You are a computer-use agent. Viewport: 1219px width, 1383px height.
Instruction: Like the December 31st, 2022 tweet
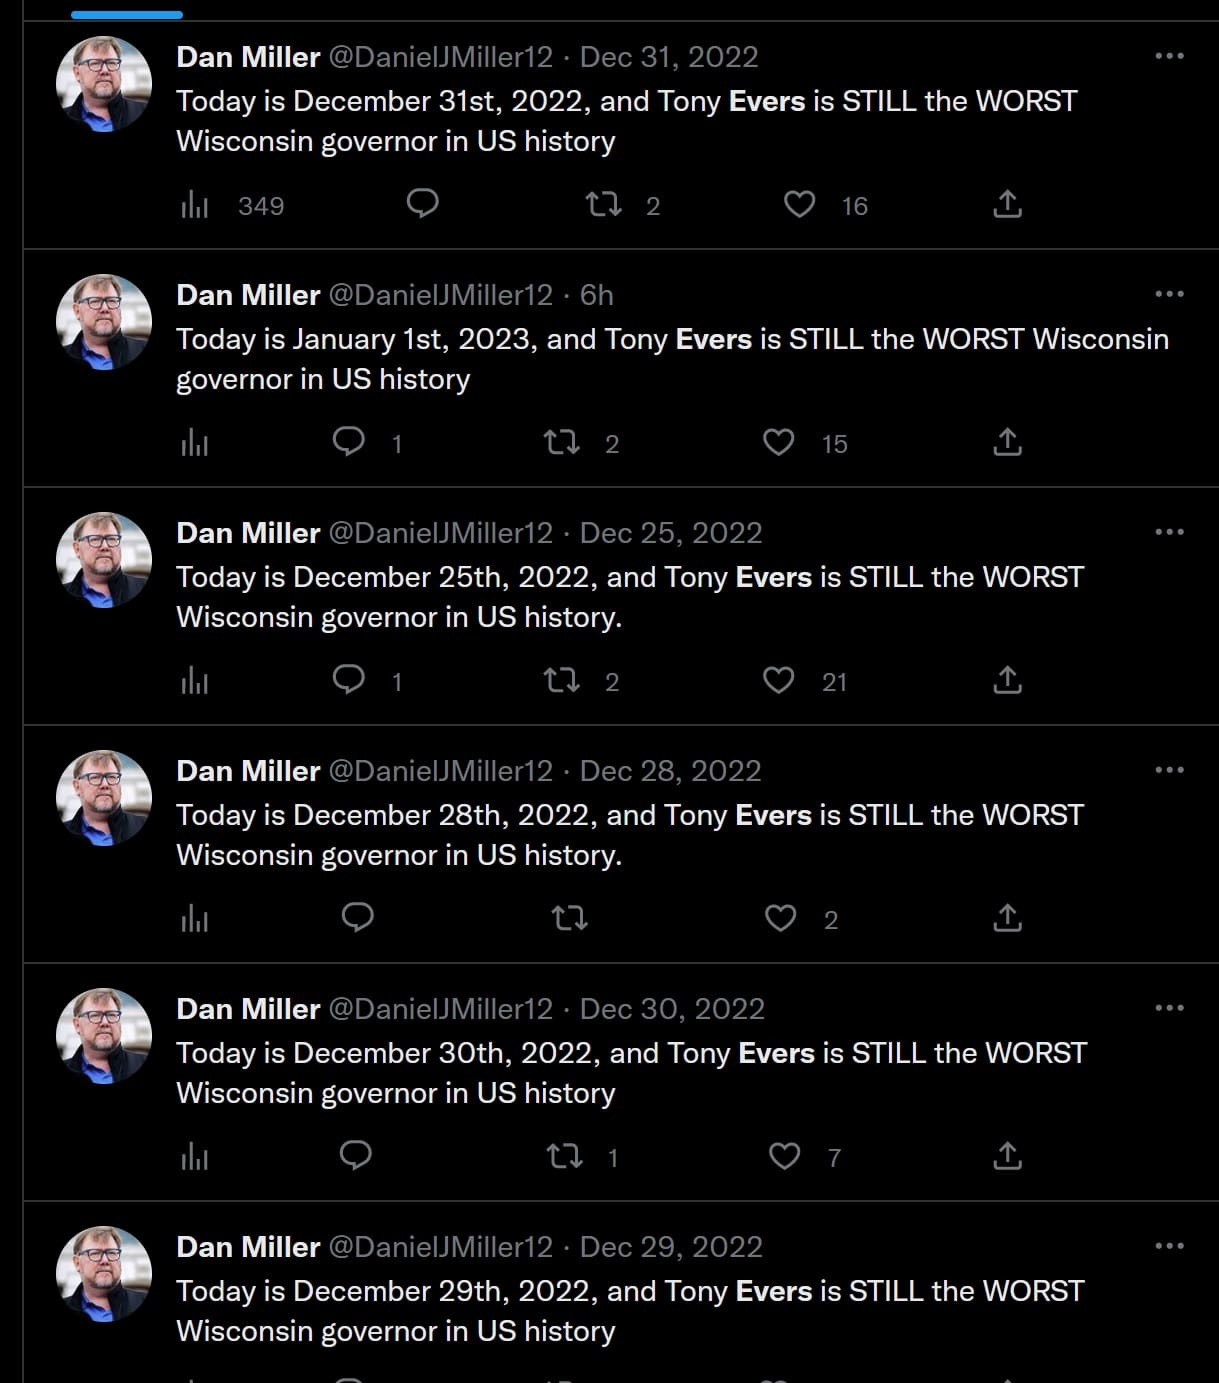coord(799,205)
